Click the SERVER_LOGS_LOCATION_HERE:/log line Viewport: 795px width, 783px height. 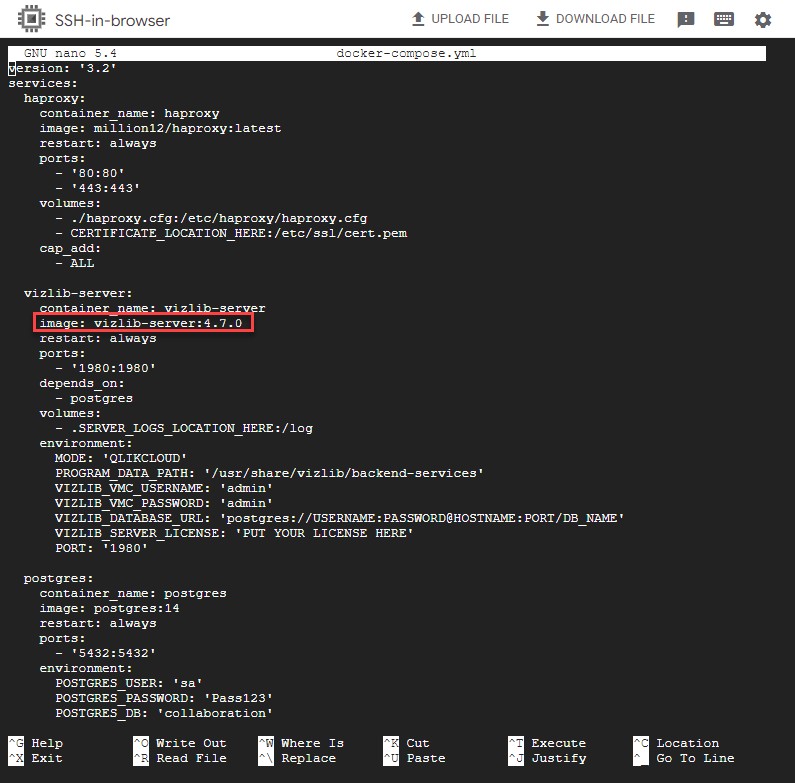184,429
